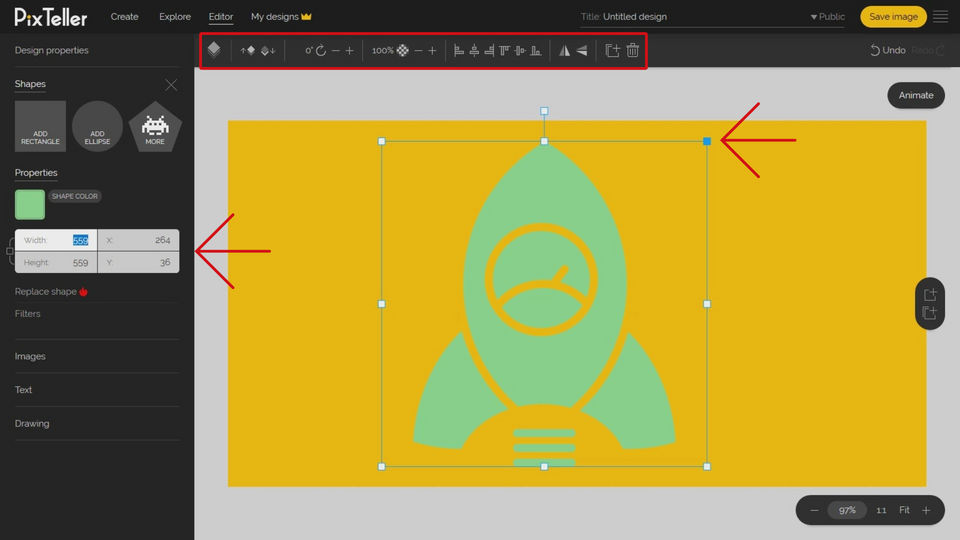Click the Redo button
The height and width of the screenshot is (540, 960).
(x=928, y=50)
